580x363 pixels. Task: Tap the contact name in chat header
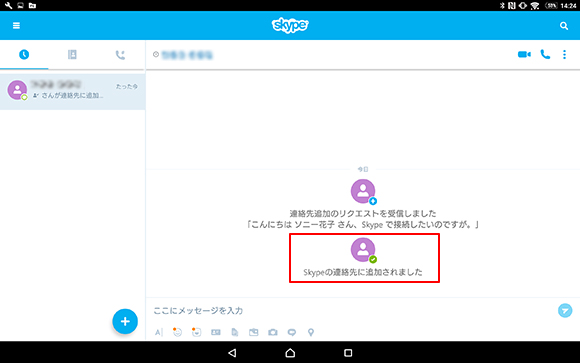(x=187, y=55)
